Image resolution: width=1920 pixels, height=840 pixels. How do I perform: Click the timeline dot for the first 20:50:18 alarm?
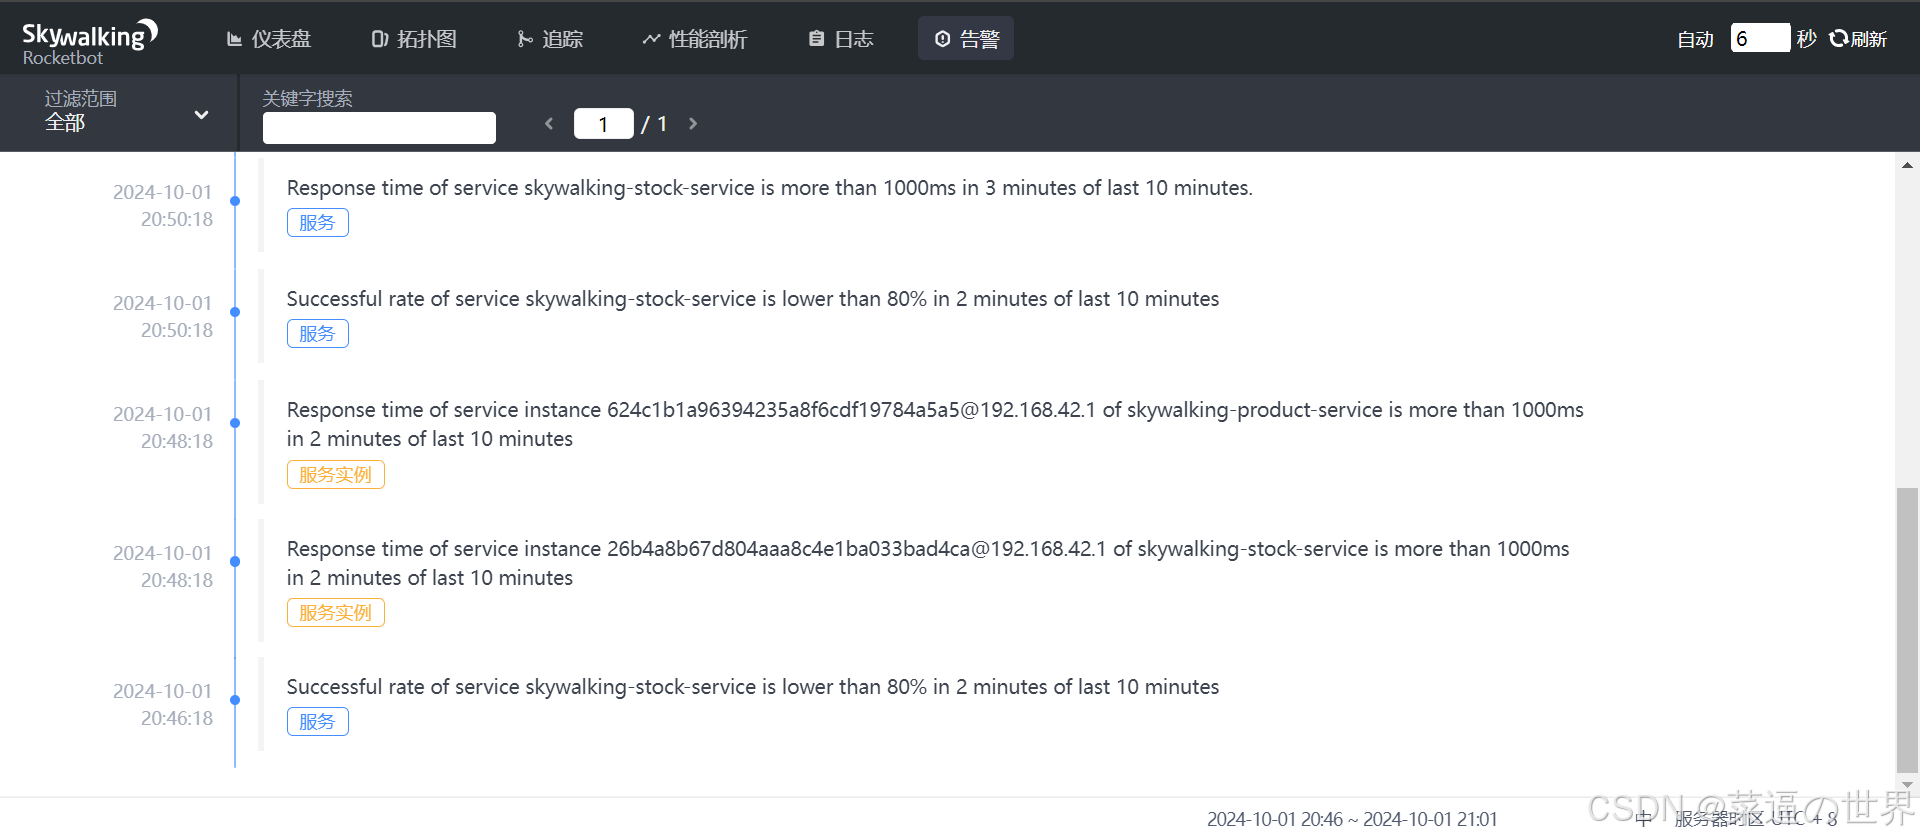tap(235, 201)
